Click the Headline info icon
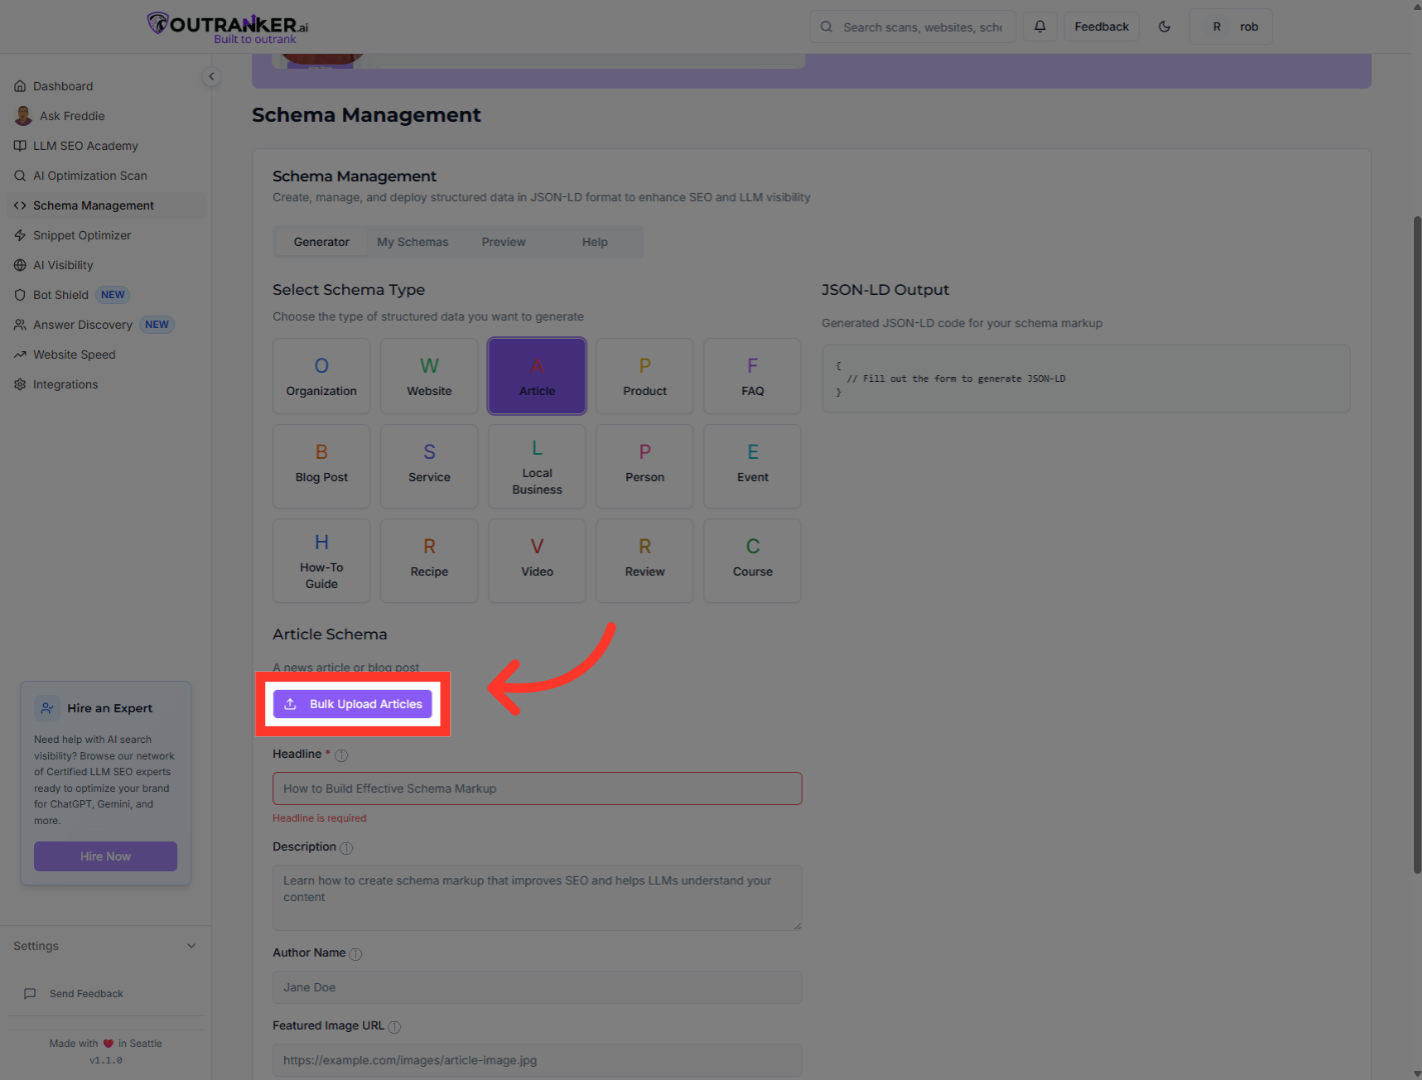This screenshot has width=1422, height=1080. click(341, 755)
